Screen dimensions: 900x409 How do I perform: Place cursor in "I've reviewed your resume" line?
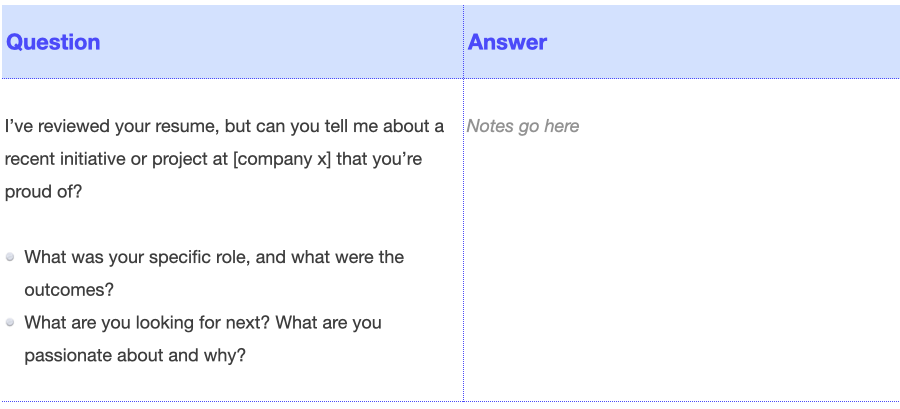[224, 126]
